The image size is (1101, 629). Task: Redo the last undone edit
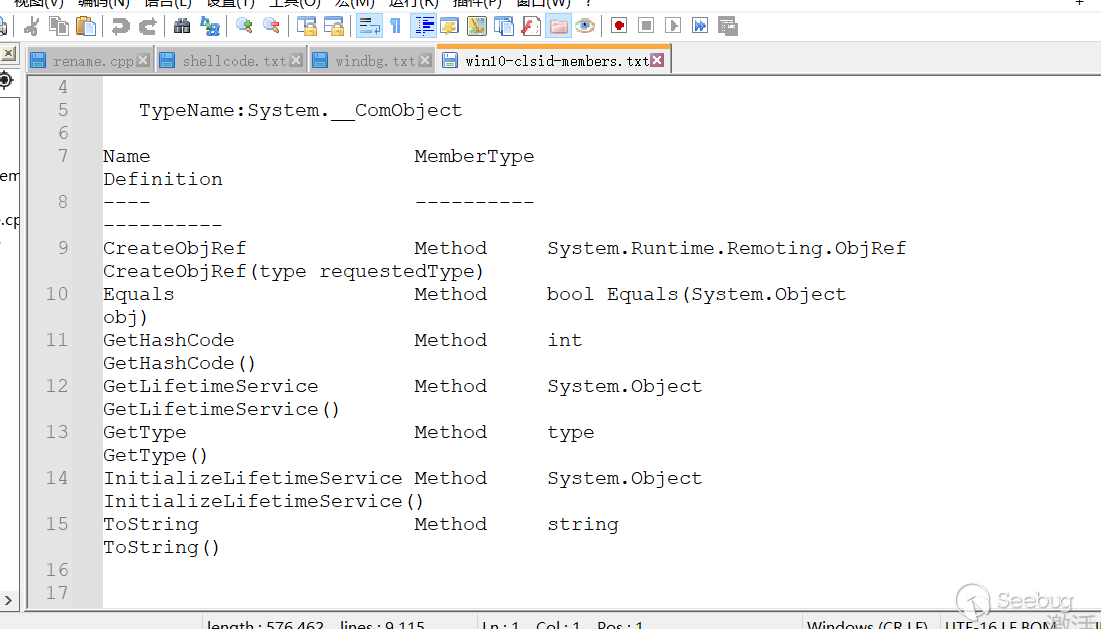pyautogui.click(x=147, y=27)
